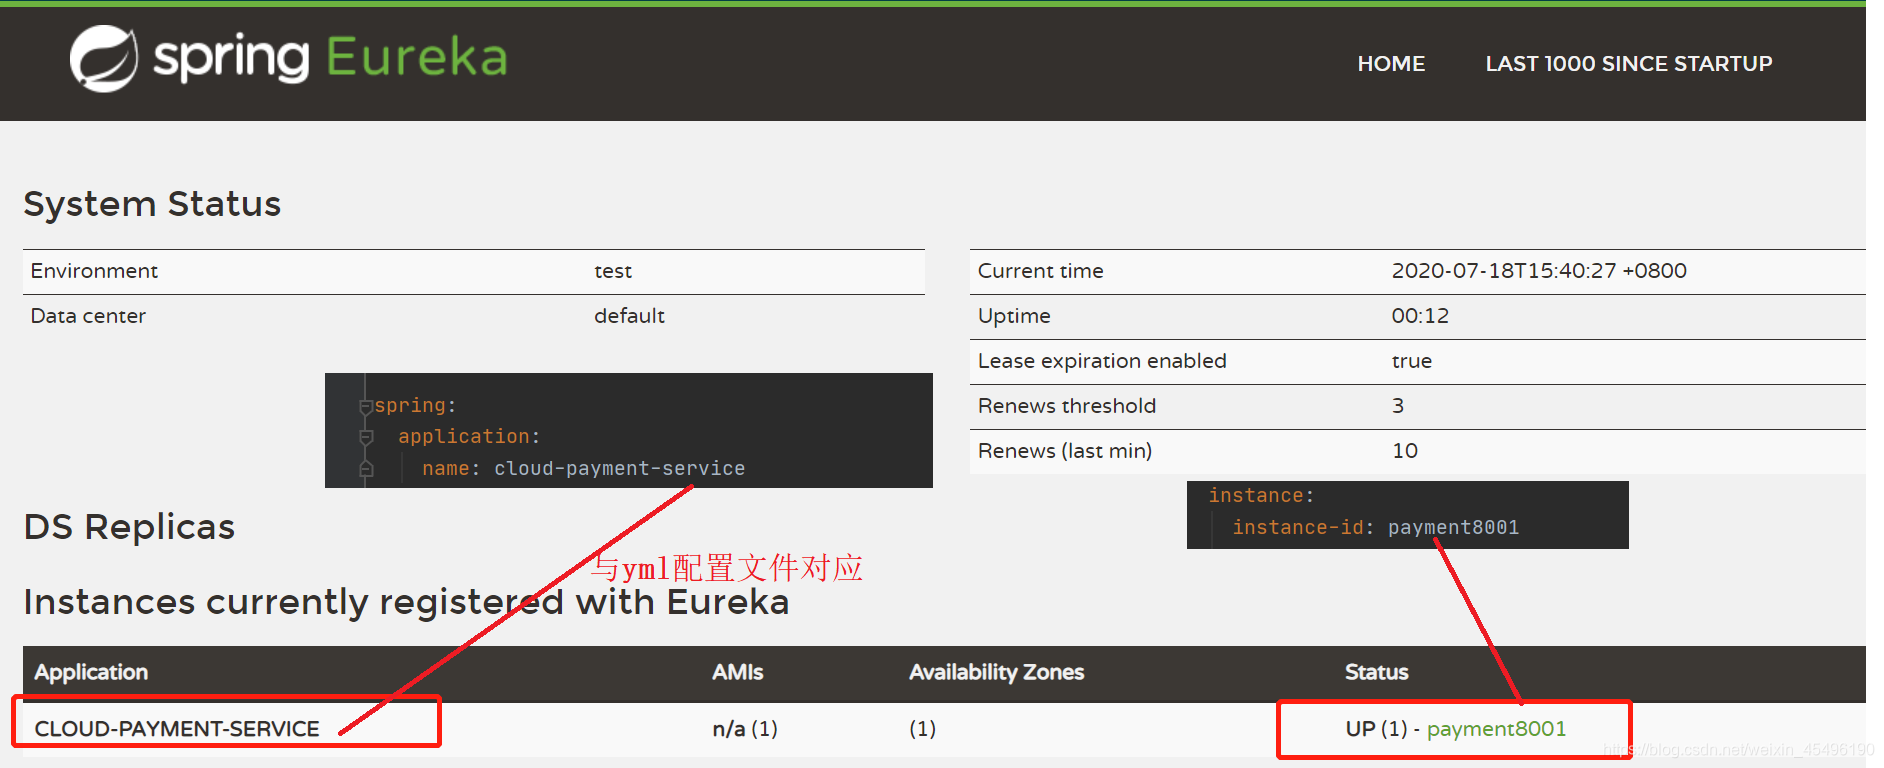Click the AMIs column header

tap(738, 672)
